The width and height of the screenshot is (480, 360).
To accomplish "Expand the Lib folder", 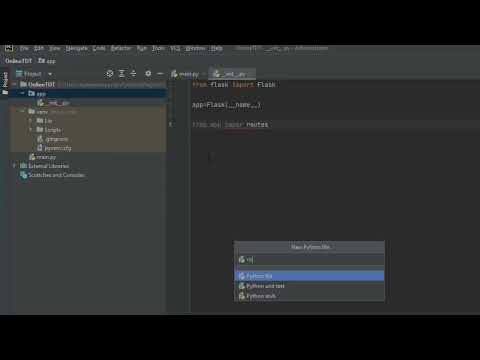I will [x=31, y=120].
